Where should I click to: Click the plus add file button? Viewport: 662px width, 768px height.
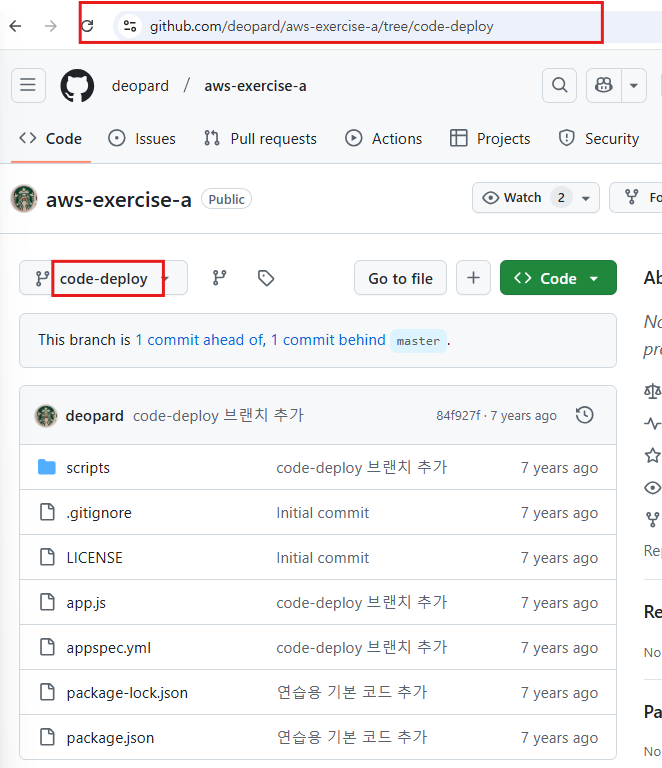coord(473,278)
